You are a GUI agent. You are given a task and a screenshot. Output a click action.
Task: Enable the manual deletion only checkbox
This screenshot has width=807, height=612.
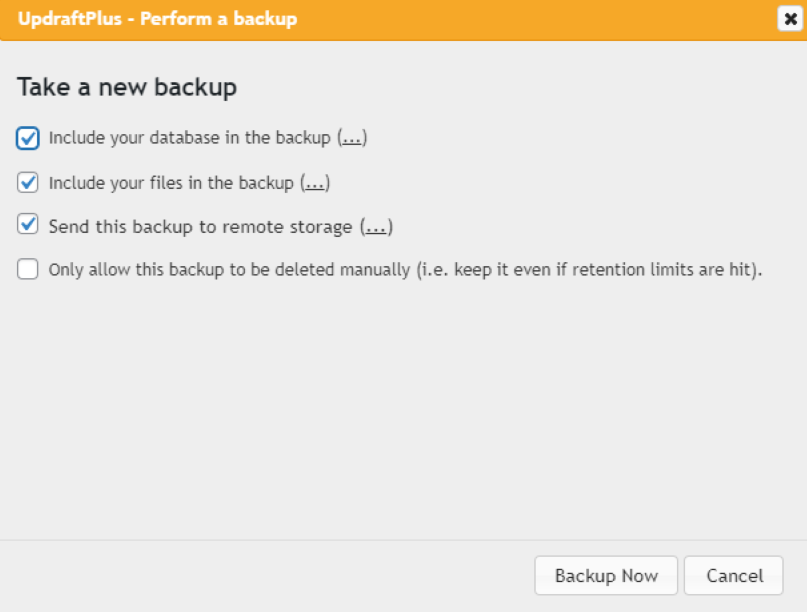point(28,269)
